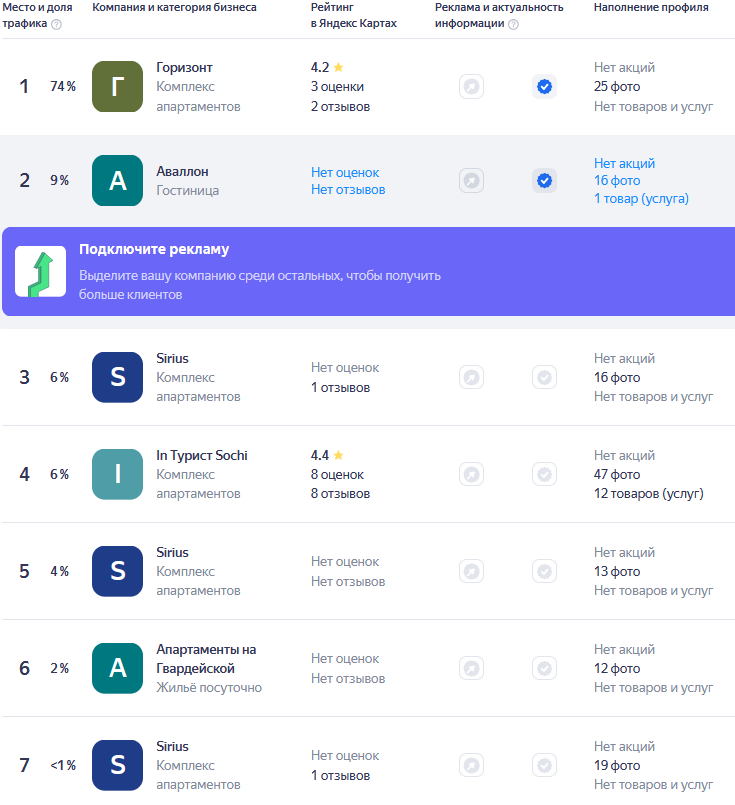Click the olive 'Г' avatar of Горизонт
This screenshot has height=805, width=735.
click(x=118, y=86)
